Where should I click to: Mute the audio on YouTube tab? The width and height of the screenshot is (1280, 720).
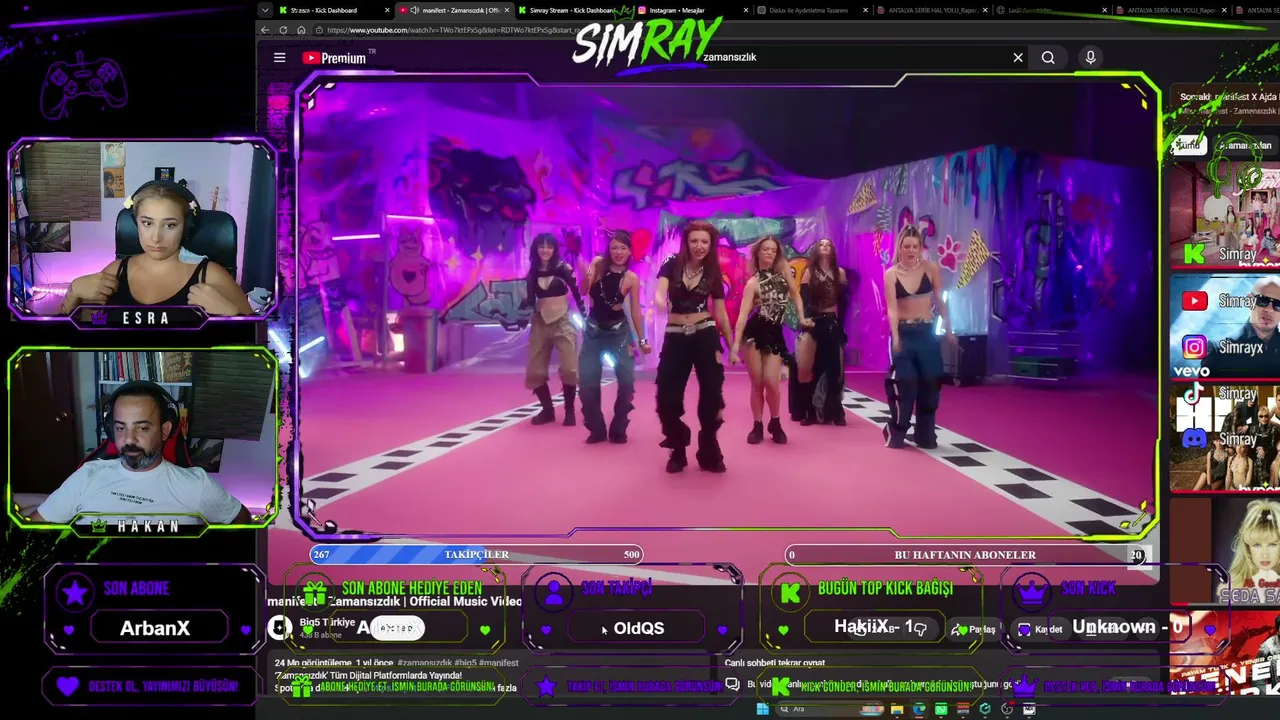click(x=414, y=10)
